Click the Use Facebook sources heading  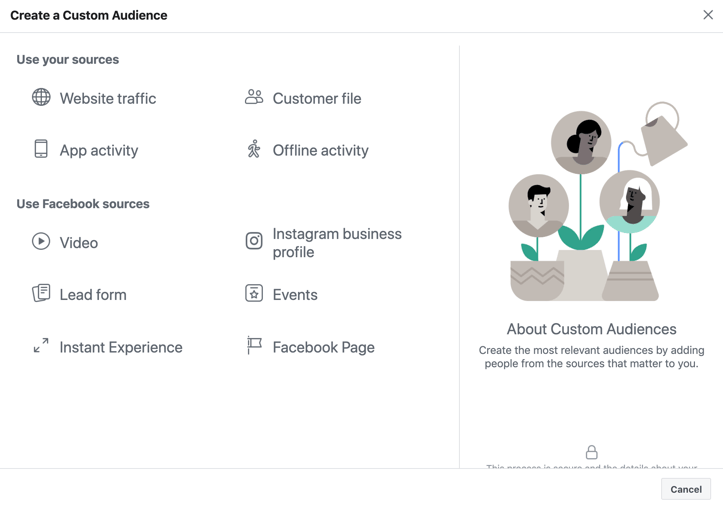click(83, 204)
